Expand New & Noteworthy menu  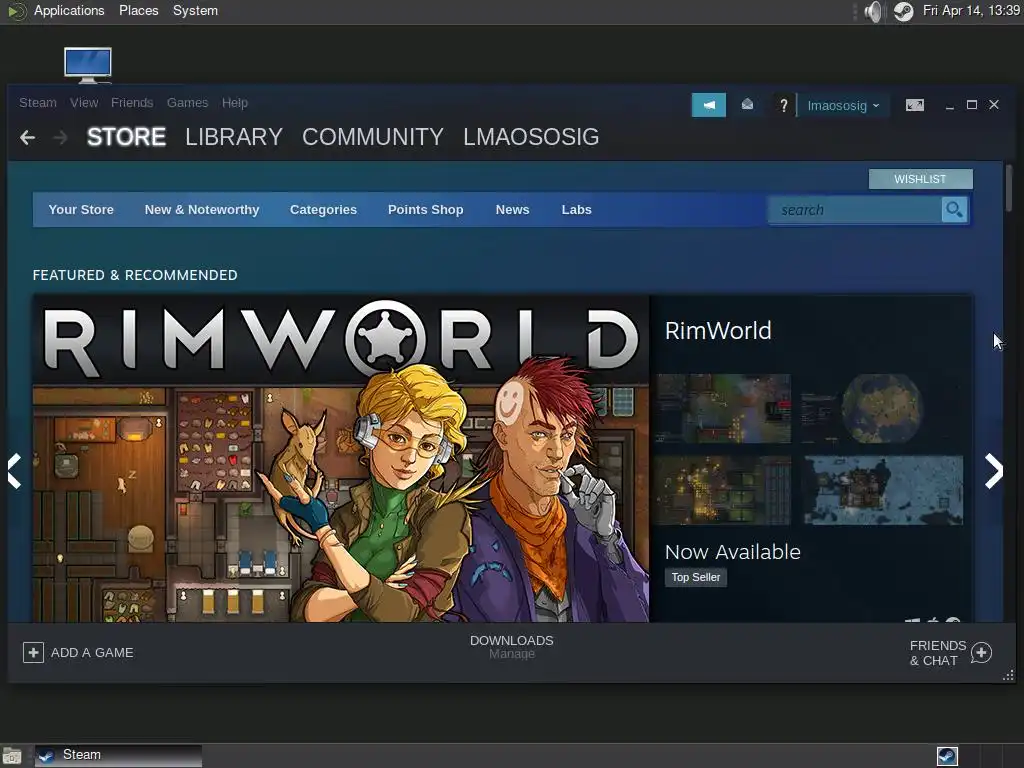click(x=202, y=210)
